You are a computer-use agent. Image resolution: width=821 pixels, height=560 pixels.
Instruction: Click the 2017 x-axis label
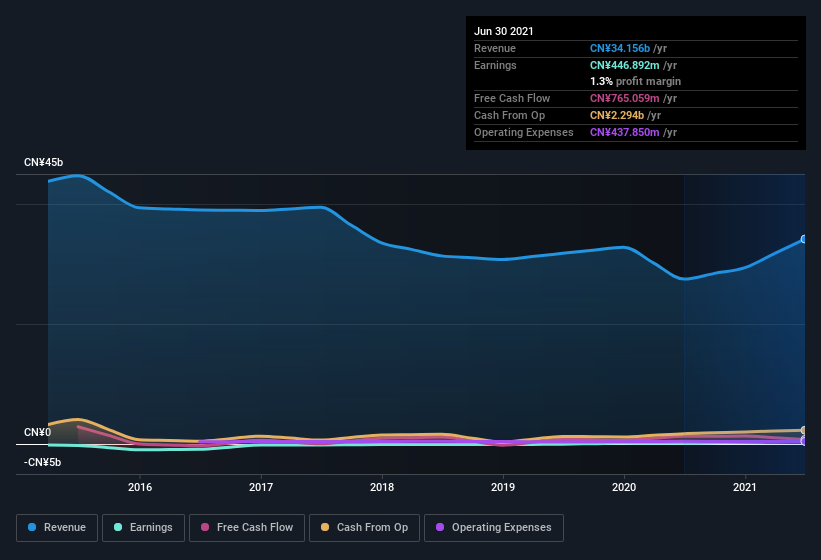point(261,487)
